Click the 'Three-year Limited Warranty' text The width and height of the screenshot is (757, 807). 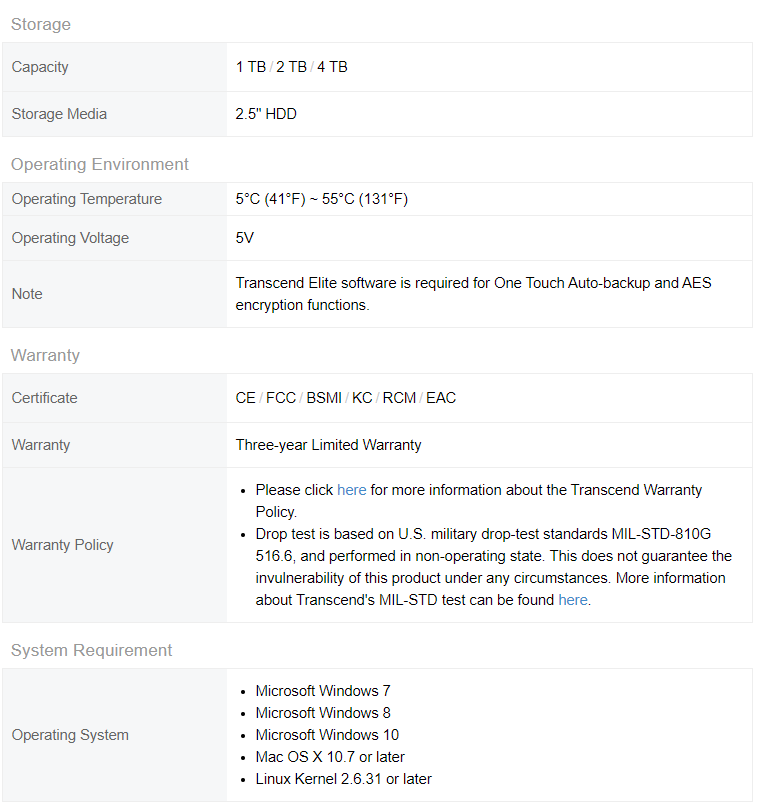328,445
